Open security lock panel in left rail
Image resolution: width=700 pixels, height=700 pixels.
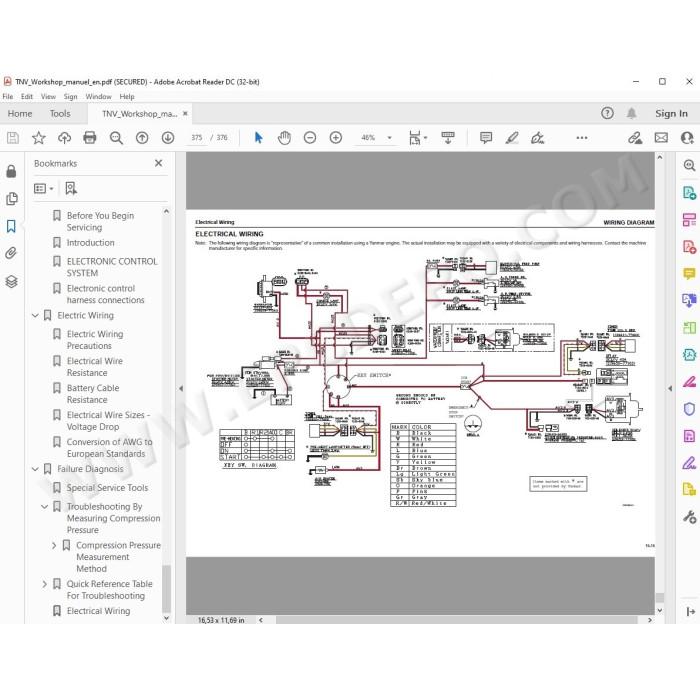[x=12, y=171]
